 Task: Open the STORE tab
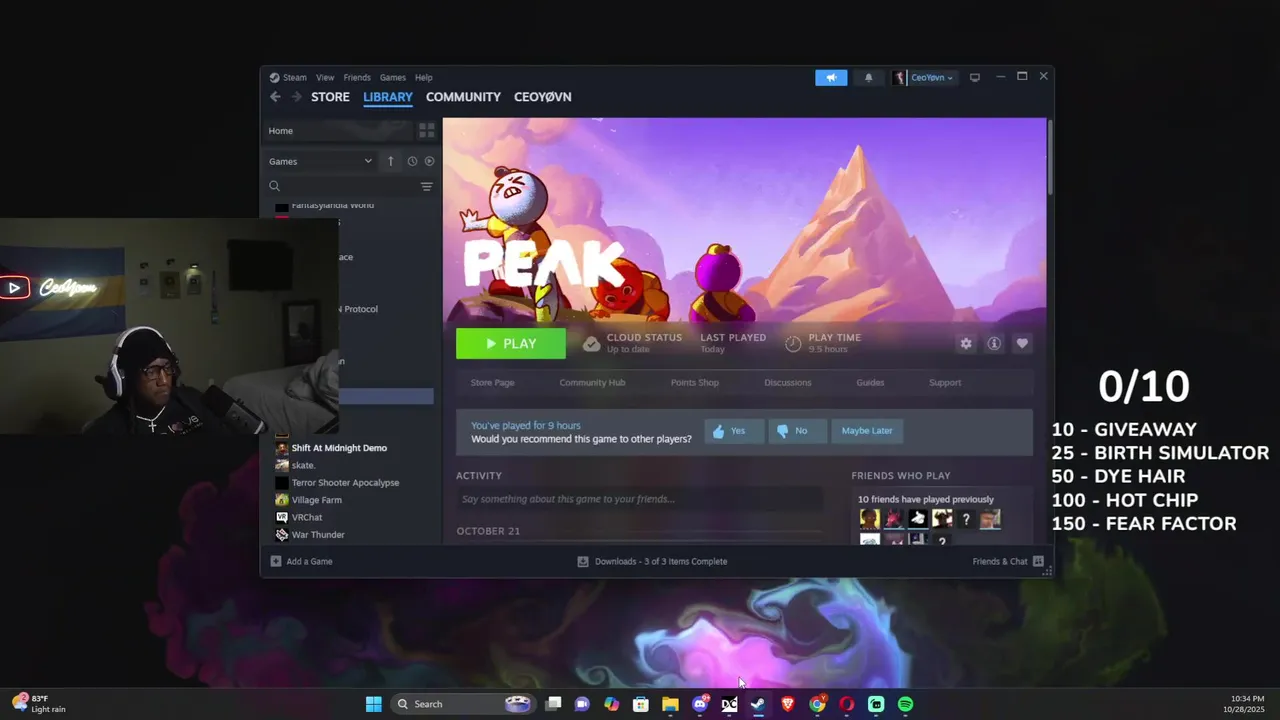point(330,97)
